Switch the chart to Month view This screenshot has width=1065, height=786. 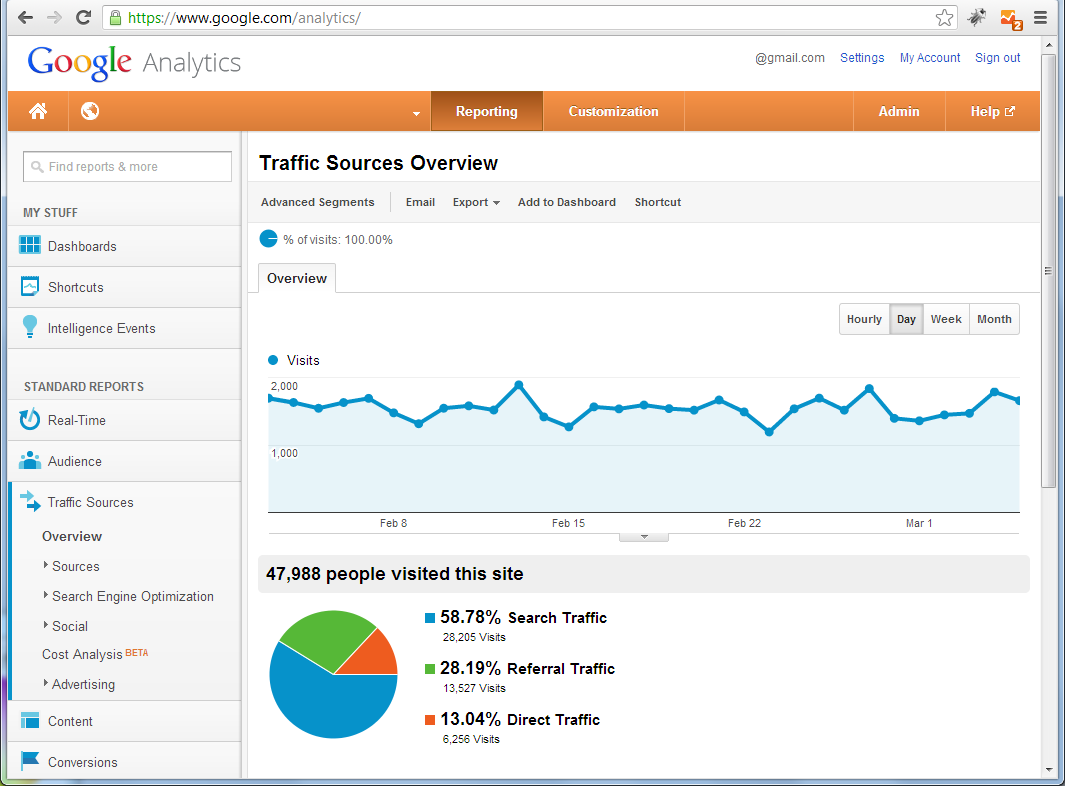pos(994,319)
